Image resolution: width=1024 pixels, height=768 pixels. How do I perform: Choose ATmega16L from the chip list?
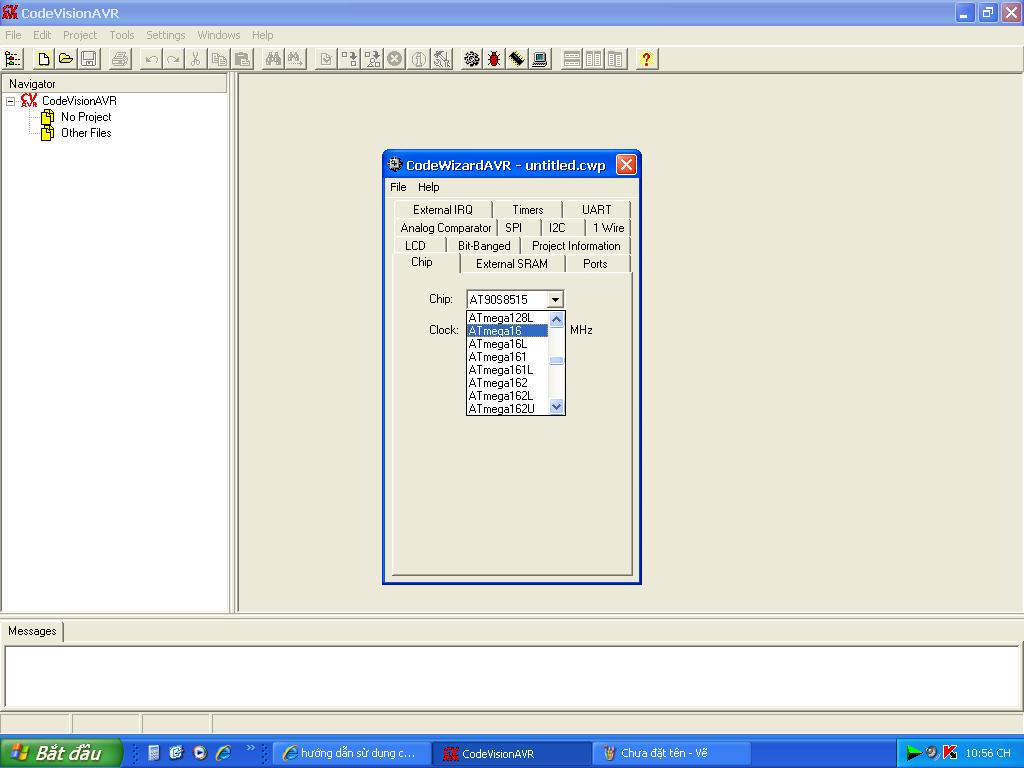coord(507,344)
